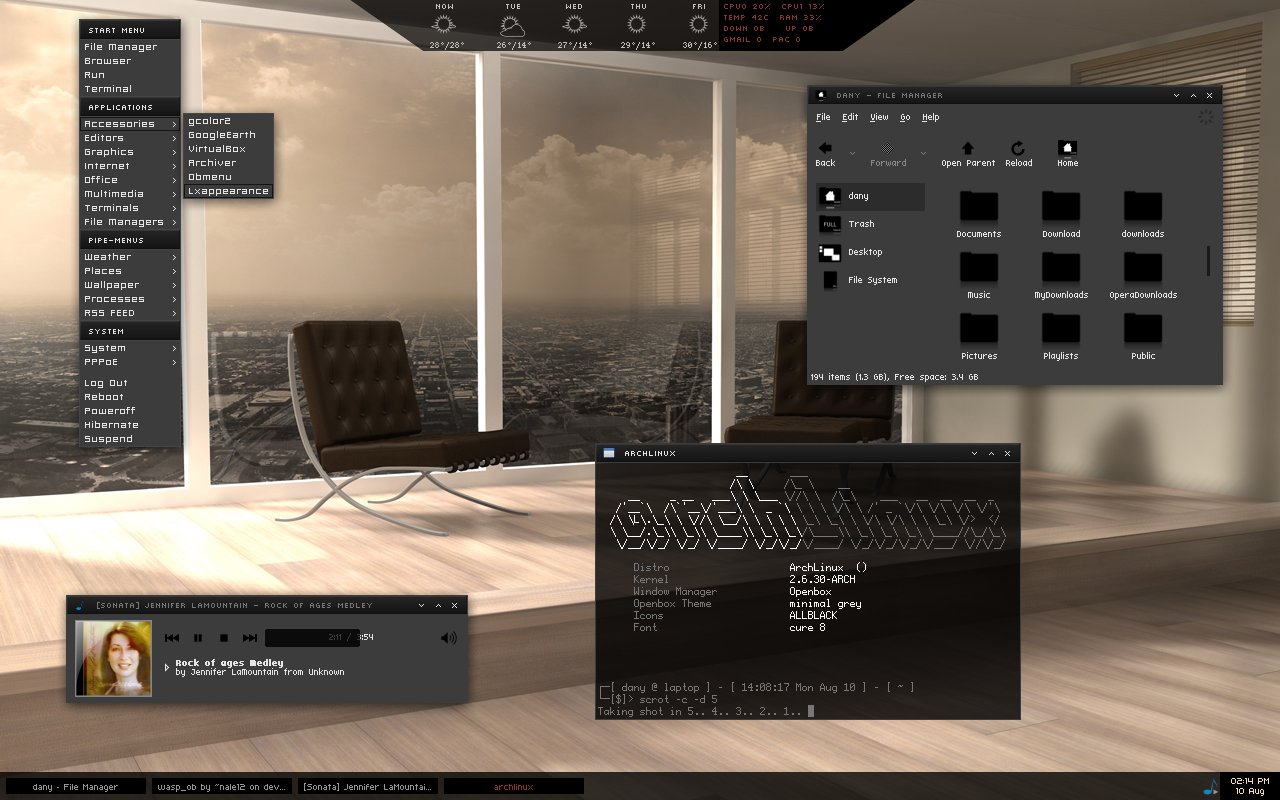Switch to Sonata taskbar button

(x=368, y=787)
